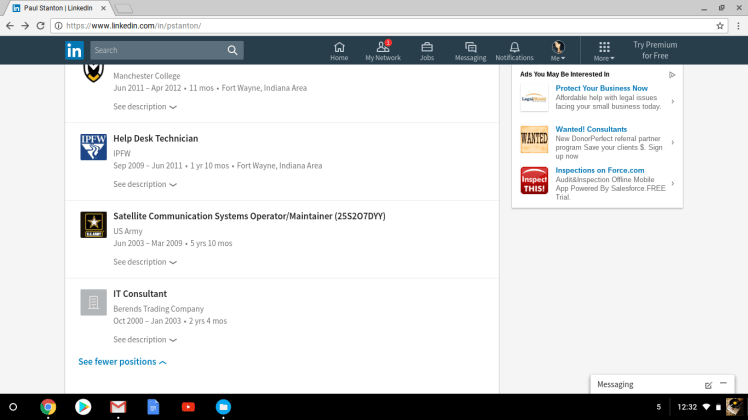Click arrow next to Wanted! Consultants ad

pos(673,142)
